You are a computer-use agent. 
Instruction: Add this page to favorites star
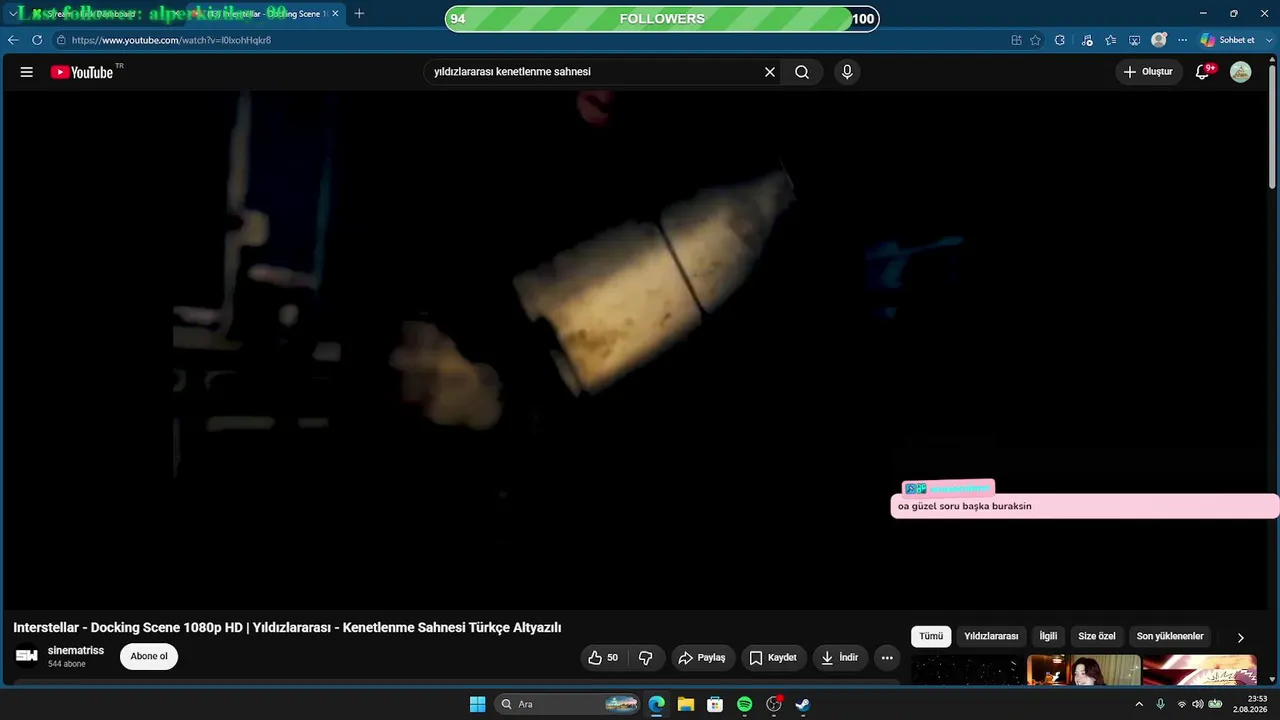click(x=1036, y=40)
